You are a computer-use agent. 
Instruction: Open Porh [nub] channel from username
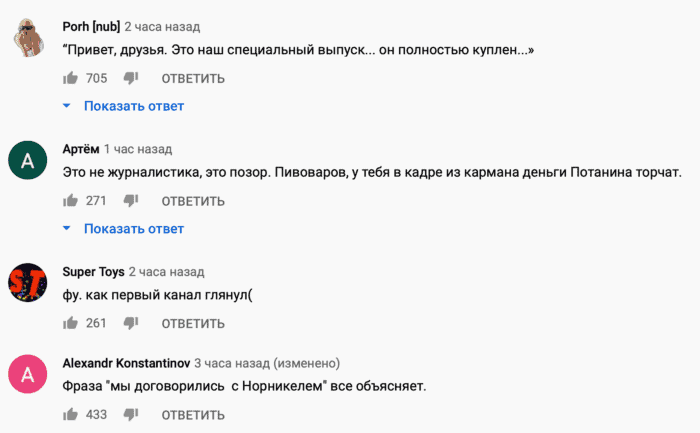point(91,27)
